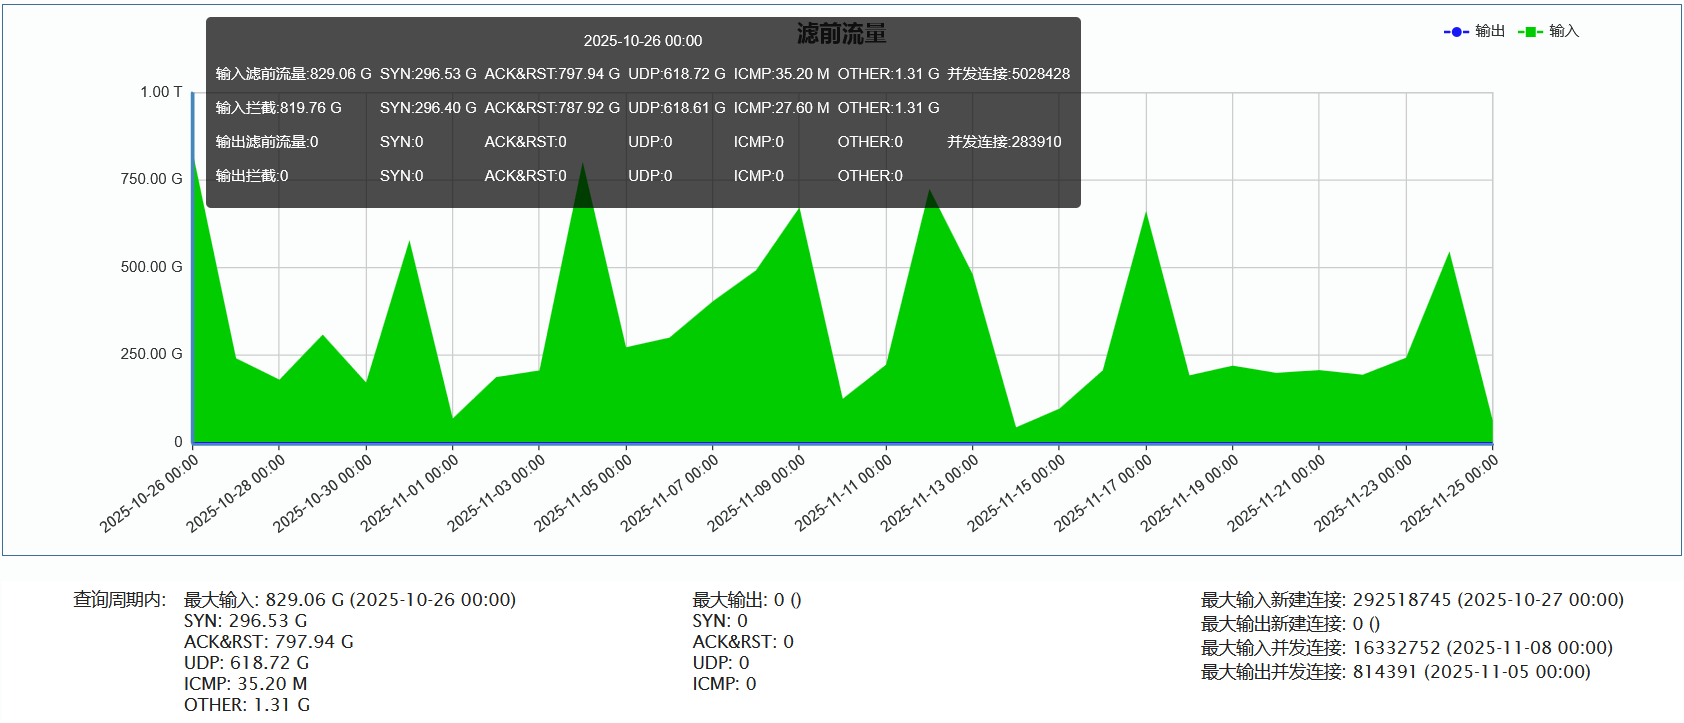
Task: Click the 并发连接:5028428 value in tooltip
Action: point(1008,74)
